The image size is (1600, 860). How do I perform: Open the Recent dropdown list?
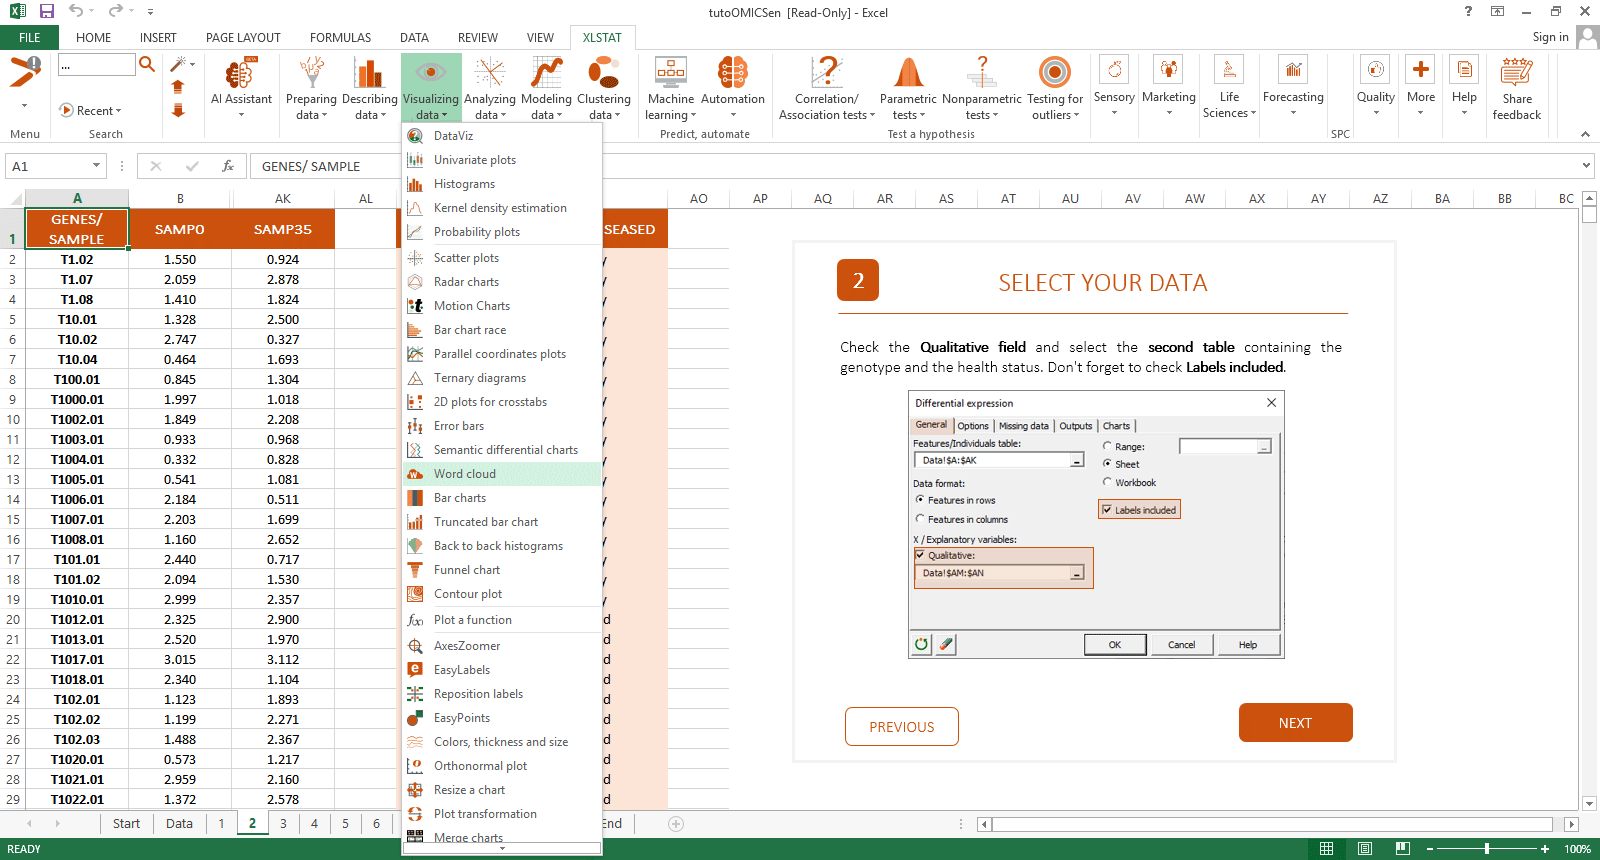click(92, 111)
